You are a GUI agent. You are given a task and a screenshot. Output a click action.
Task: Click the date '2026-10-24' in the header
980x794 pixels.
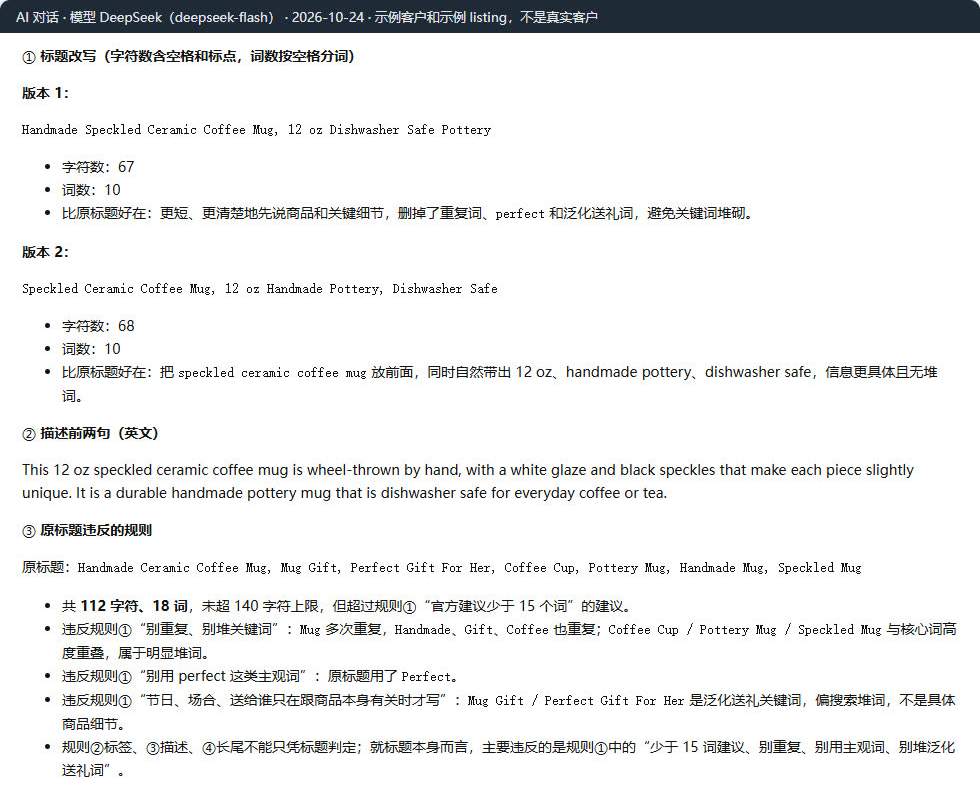(x=328, y=17)
